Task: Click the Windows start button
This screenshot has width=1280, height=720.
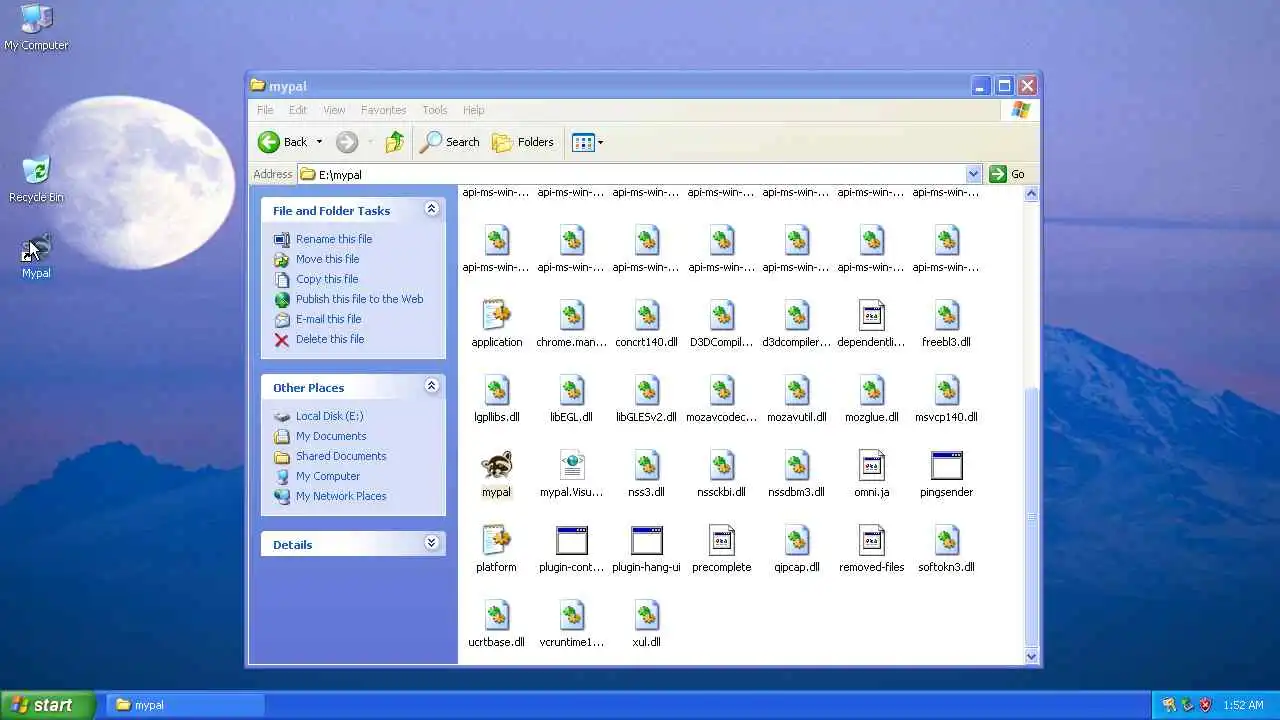Action: (48, 705)
